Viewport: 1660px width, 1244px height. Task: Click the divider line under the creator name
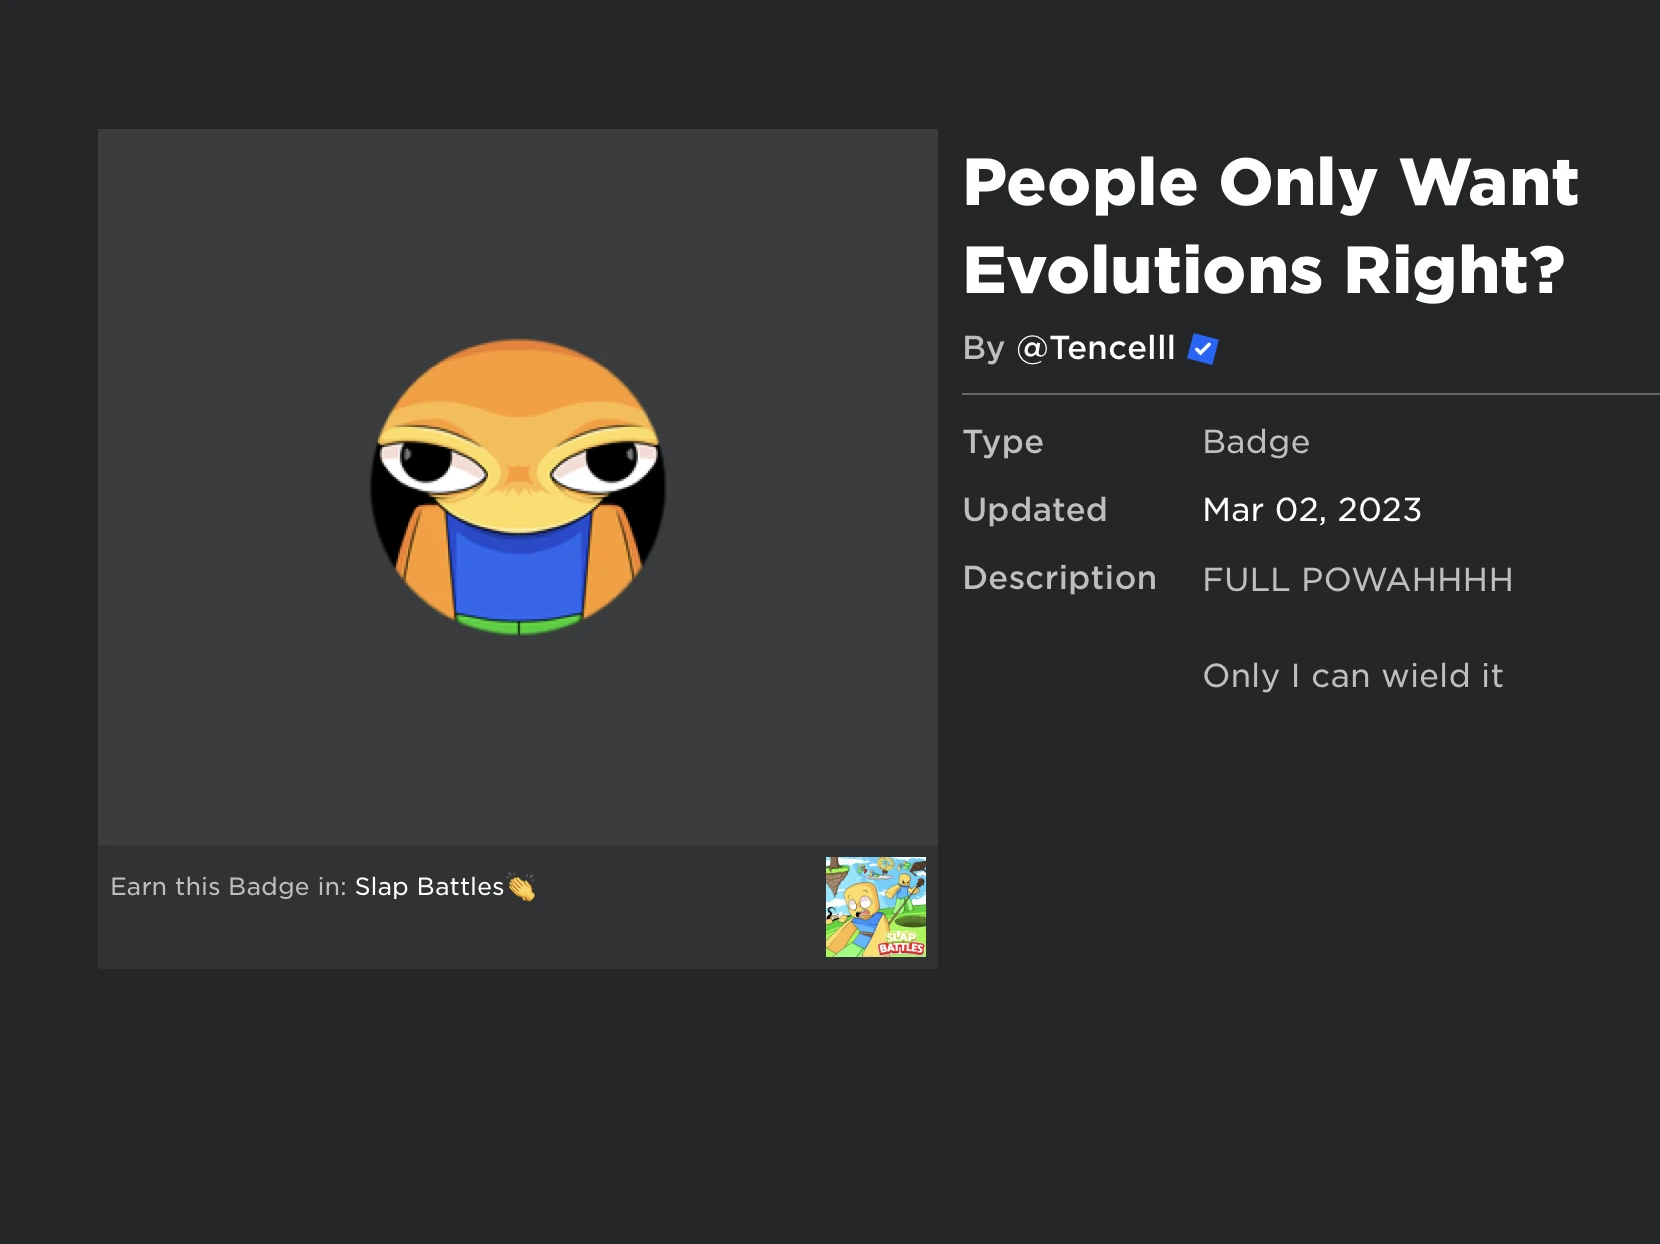pyautogui.click(x=1300, y=394)
